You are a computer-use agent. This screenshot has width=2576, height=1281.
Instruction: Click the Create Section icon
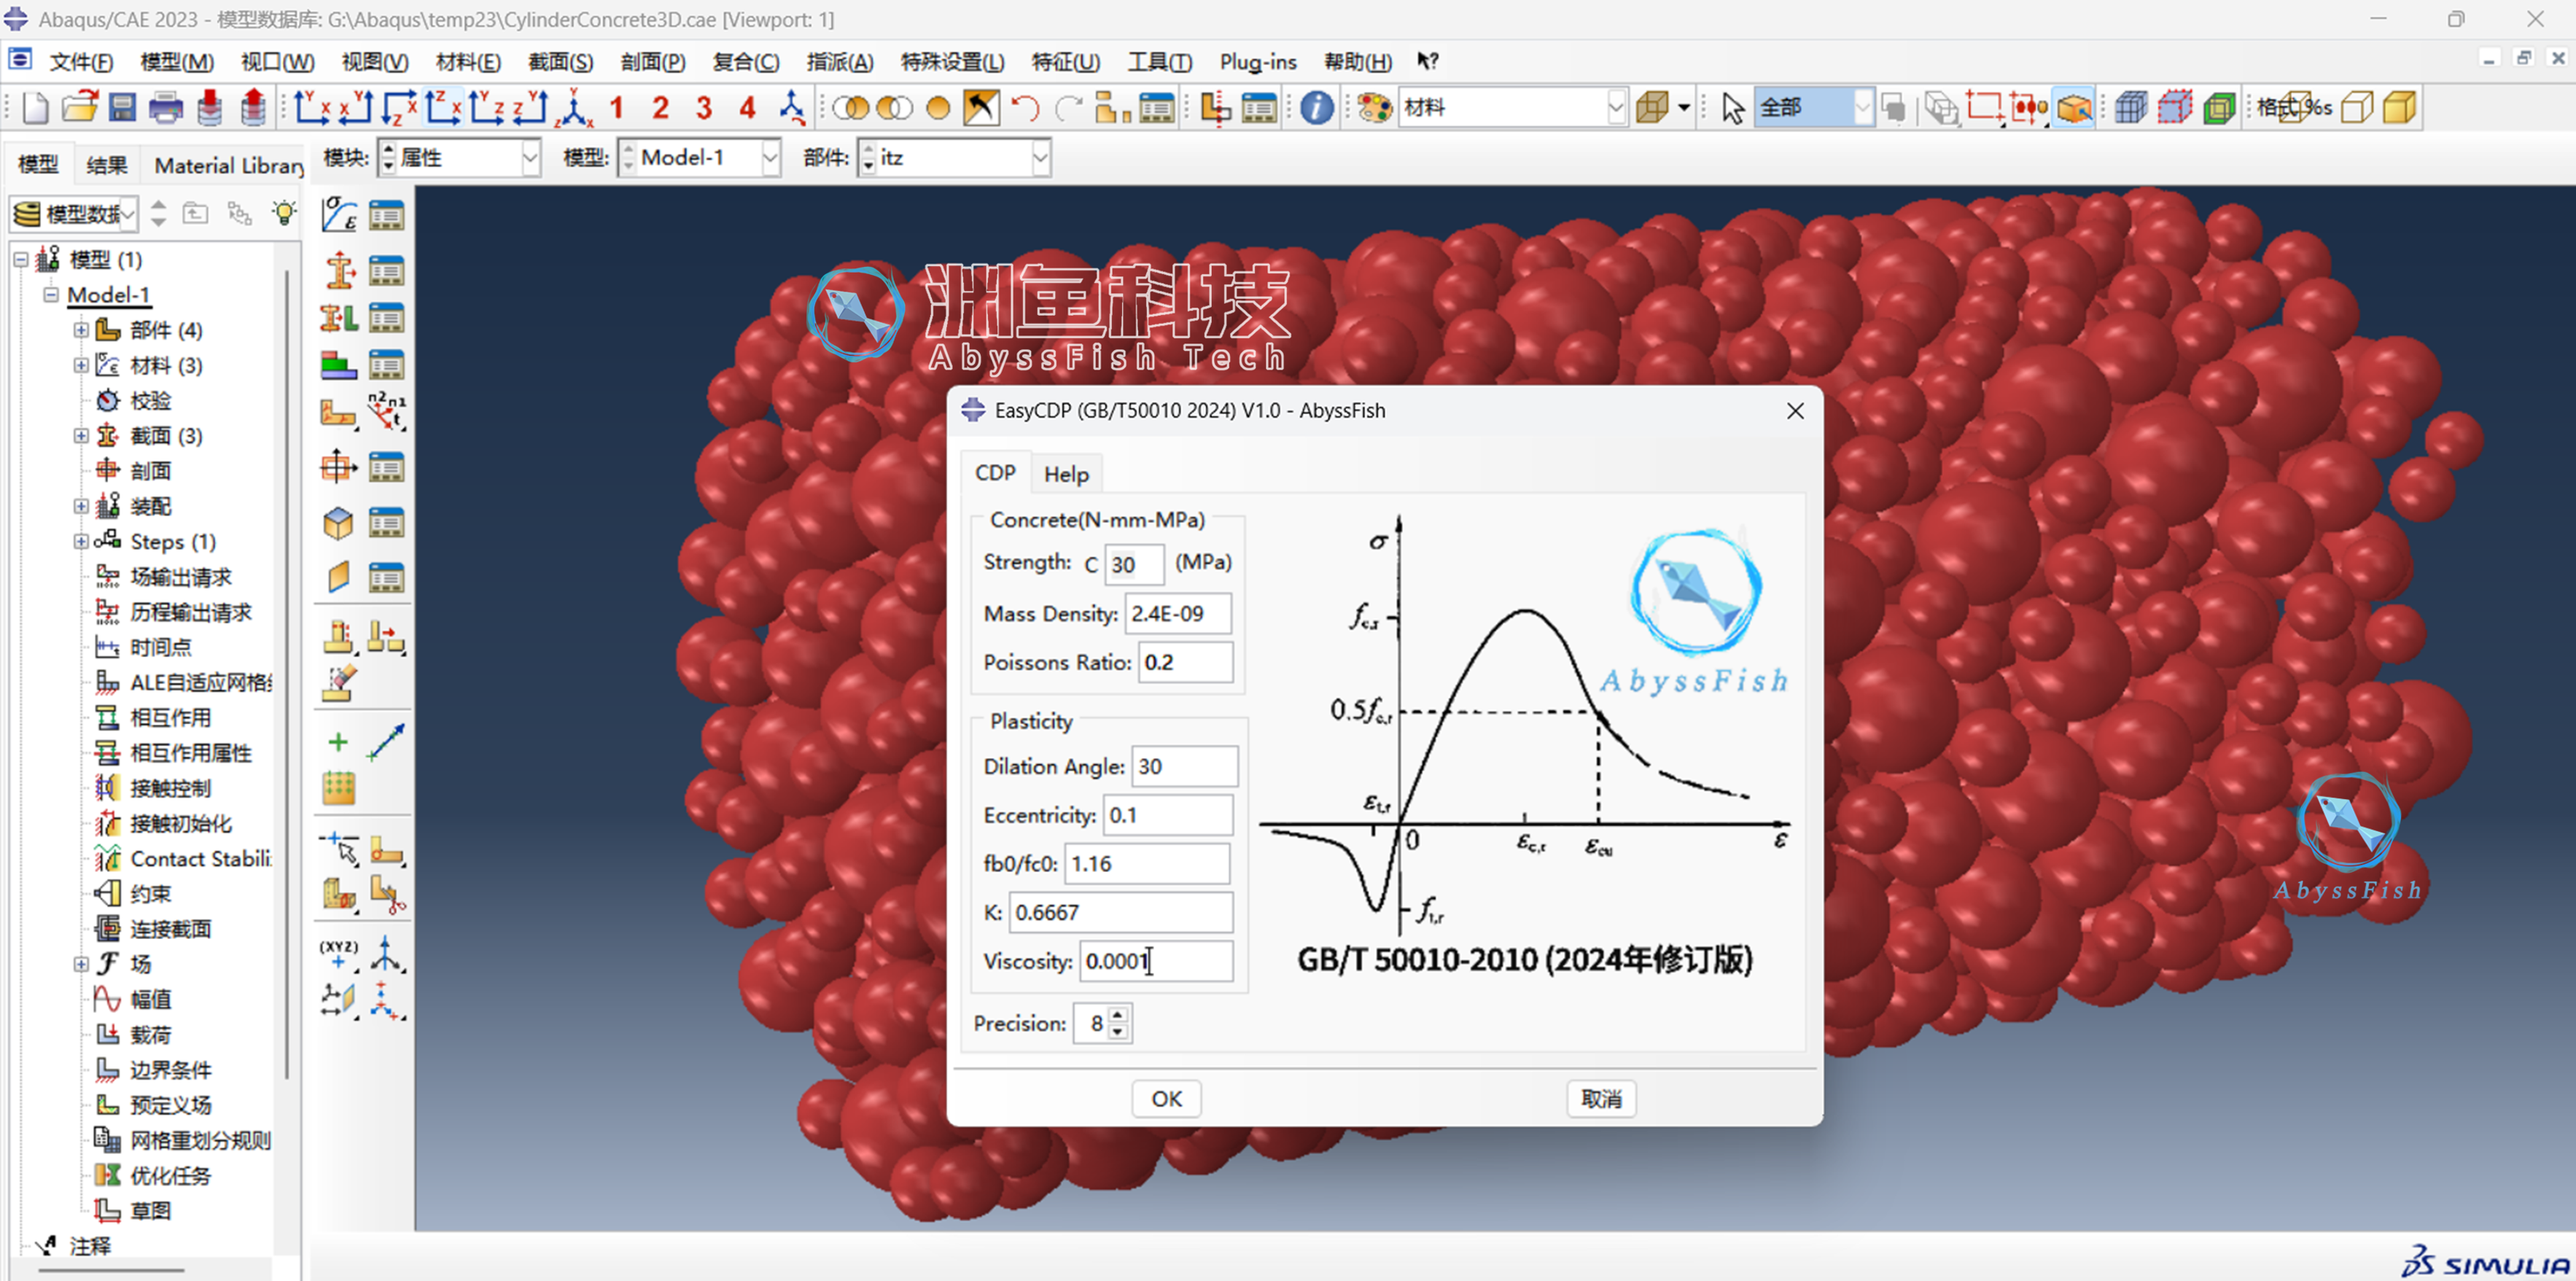pyautogui.click(x=340, y=270)
